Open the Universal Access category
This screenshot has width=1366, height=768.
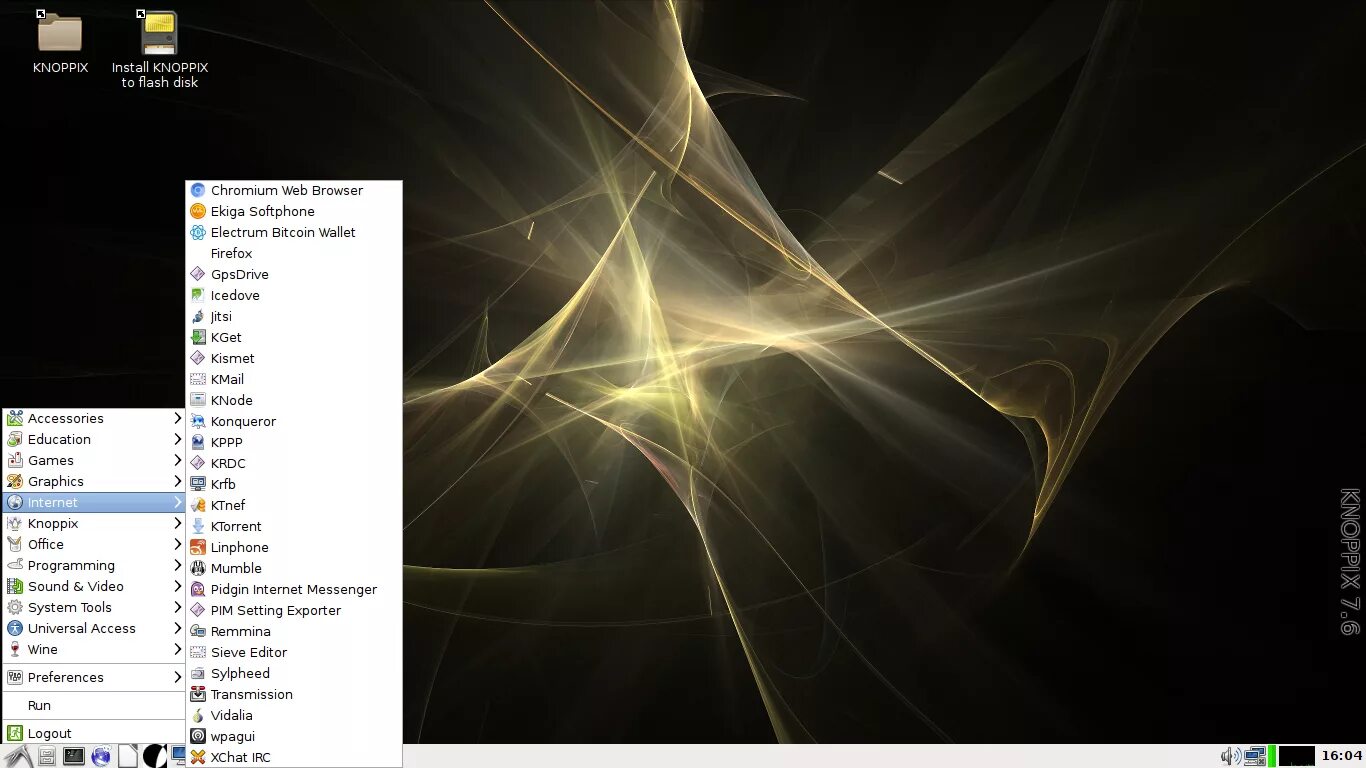tap(94, 628)
